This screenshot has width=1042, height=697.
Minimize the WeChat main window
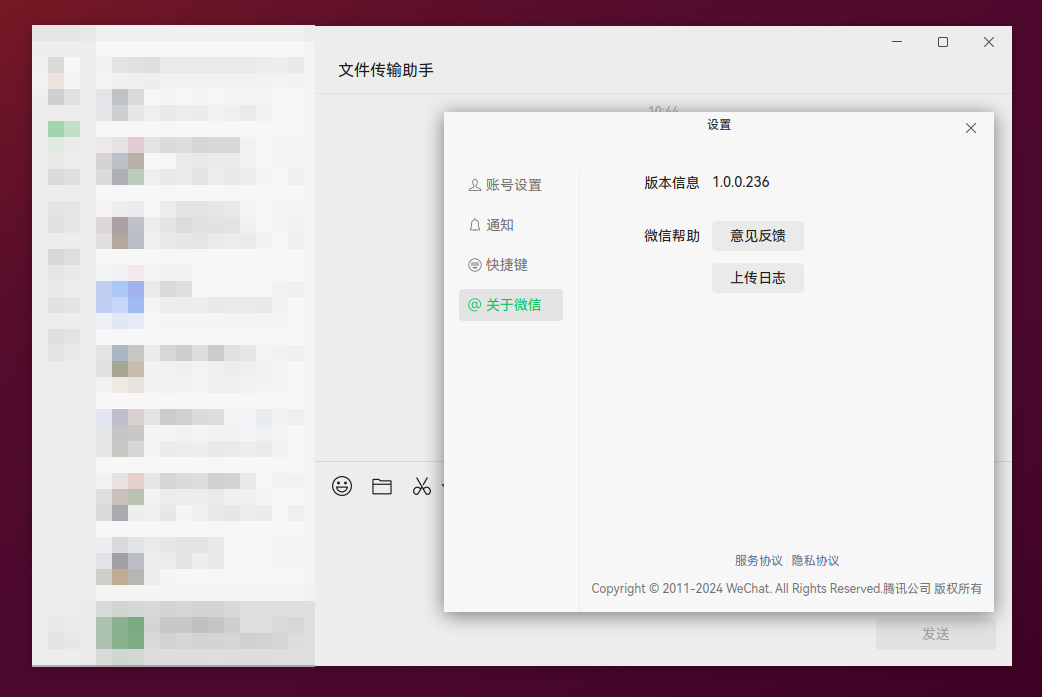click(x=897, y=42)
